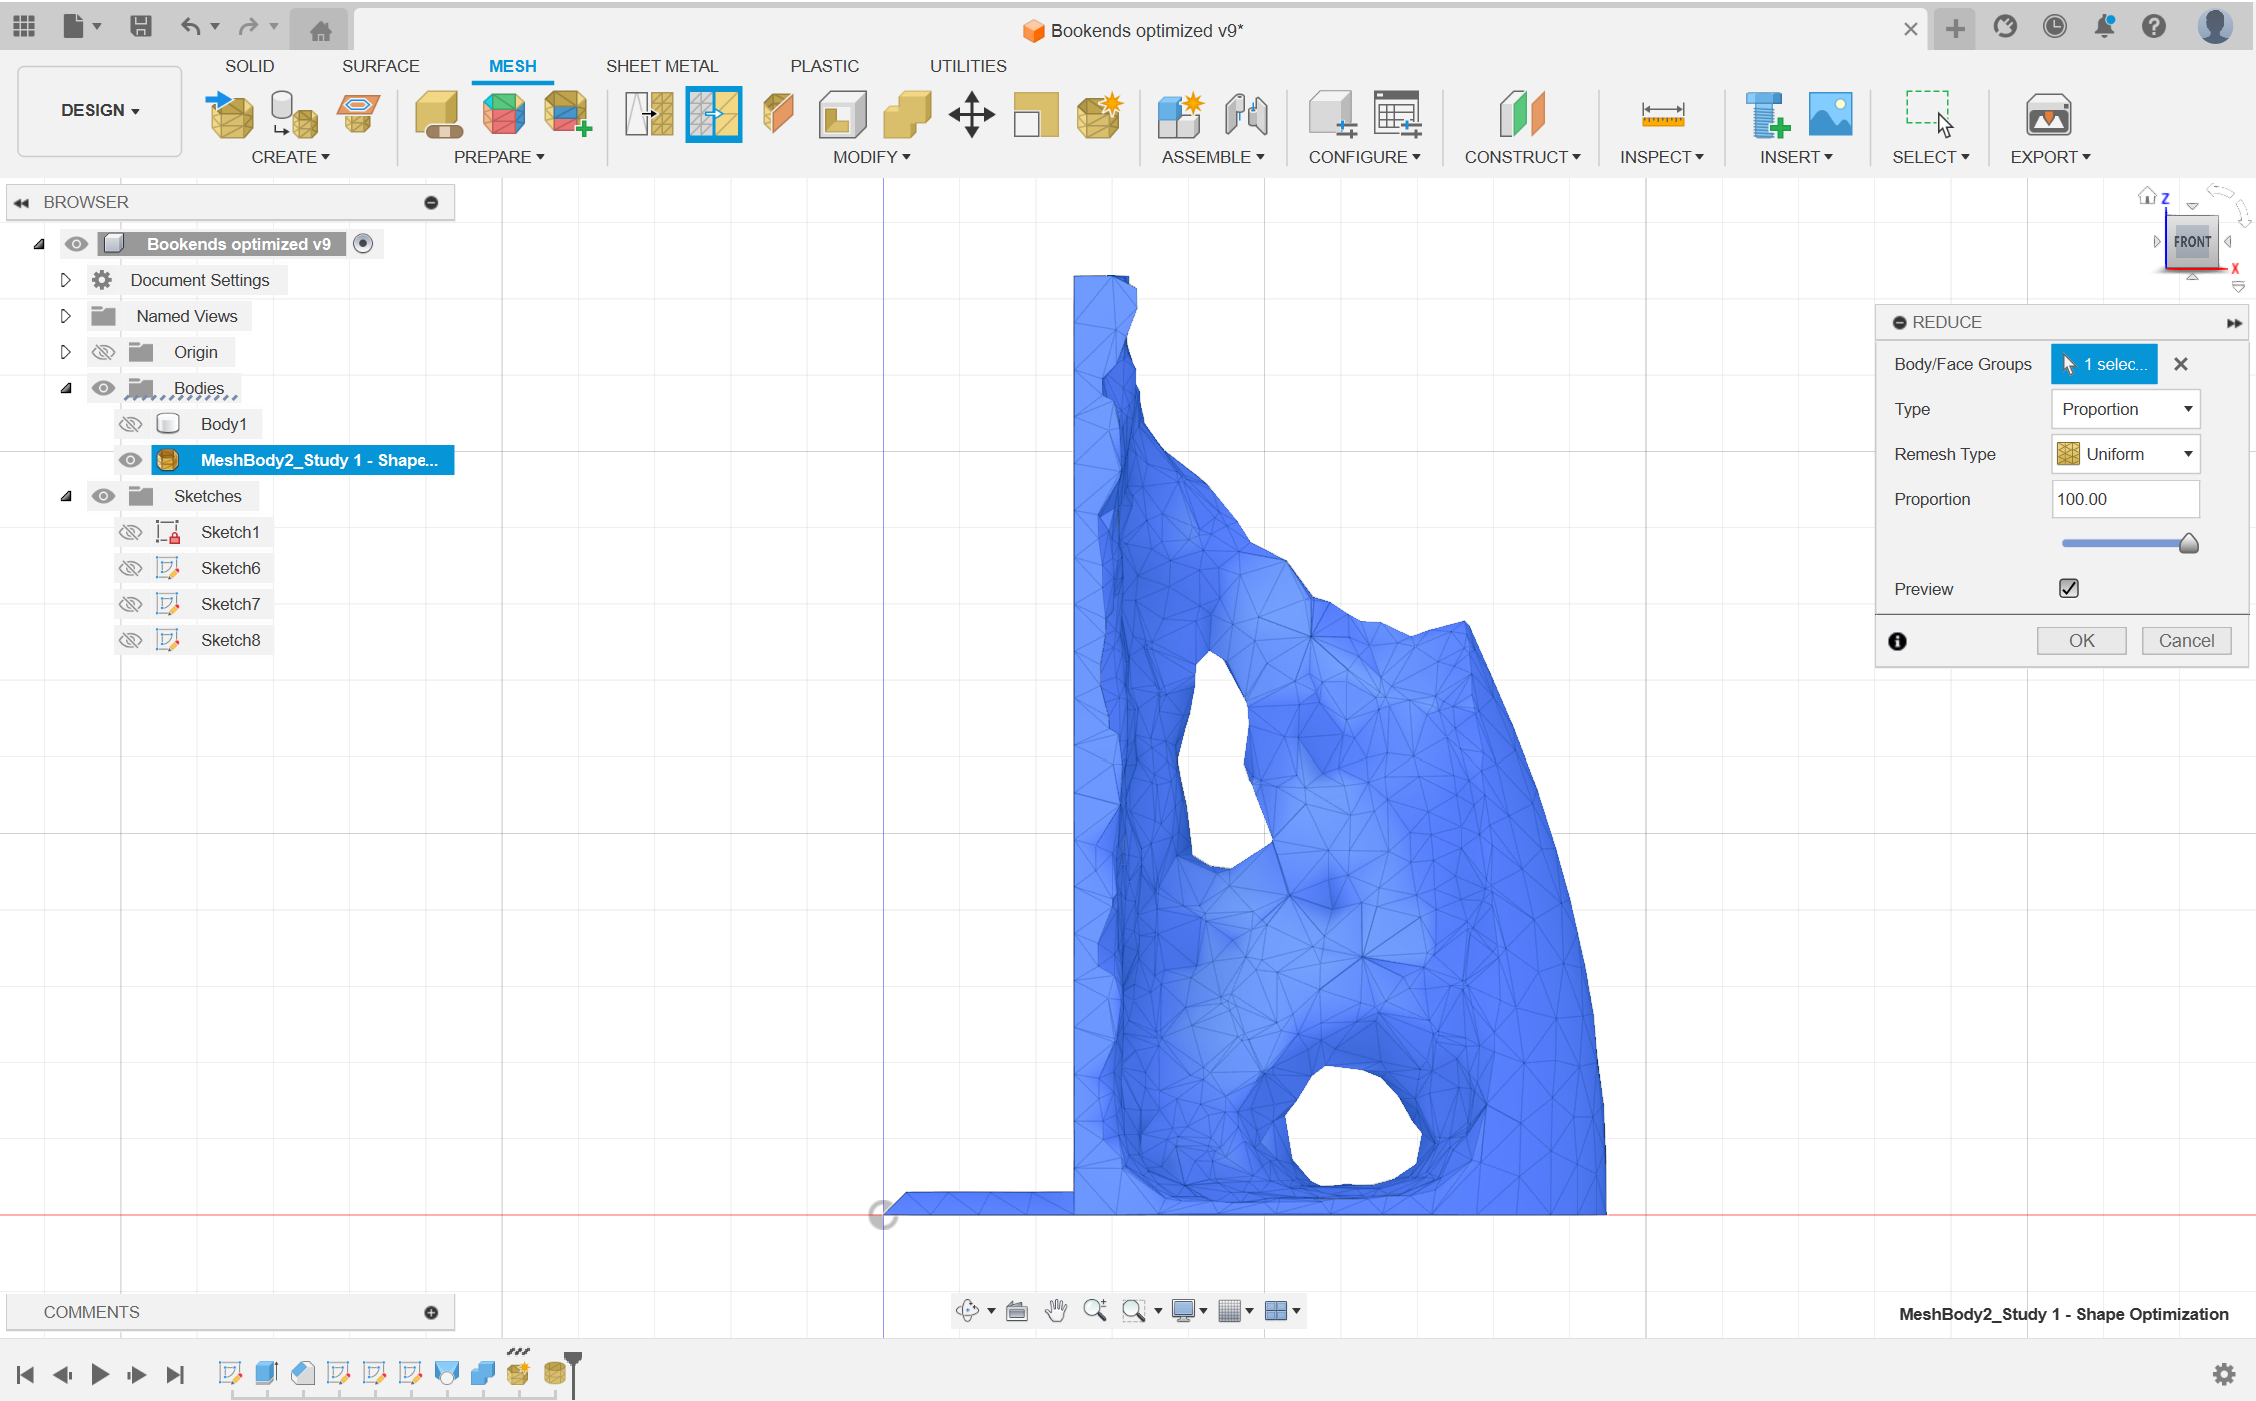This screenshot has height=1401, width=2256.
Task: Select the Insert Canvas image icon
Action: click(1830, 114)
